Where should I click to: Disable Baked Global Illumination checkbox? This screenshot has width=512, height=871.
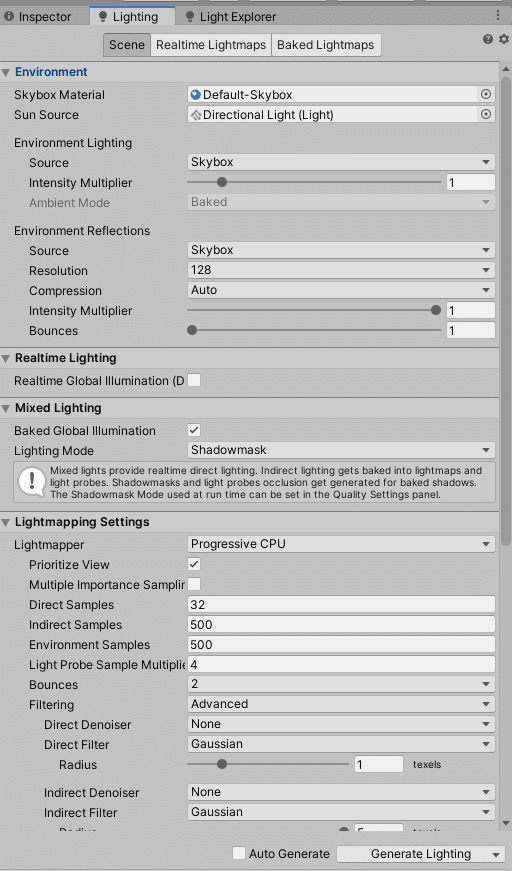[x=194, y=431]
